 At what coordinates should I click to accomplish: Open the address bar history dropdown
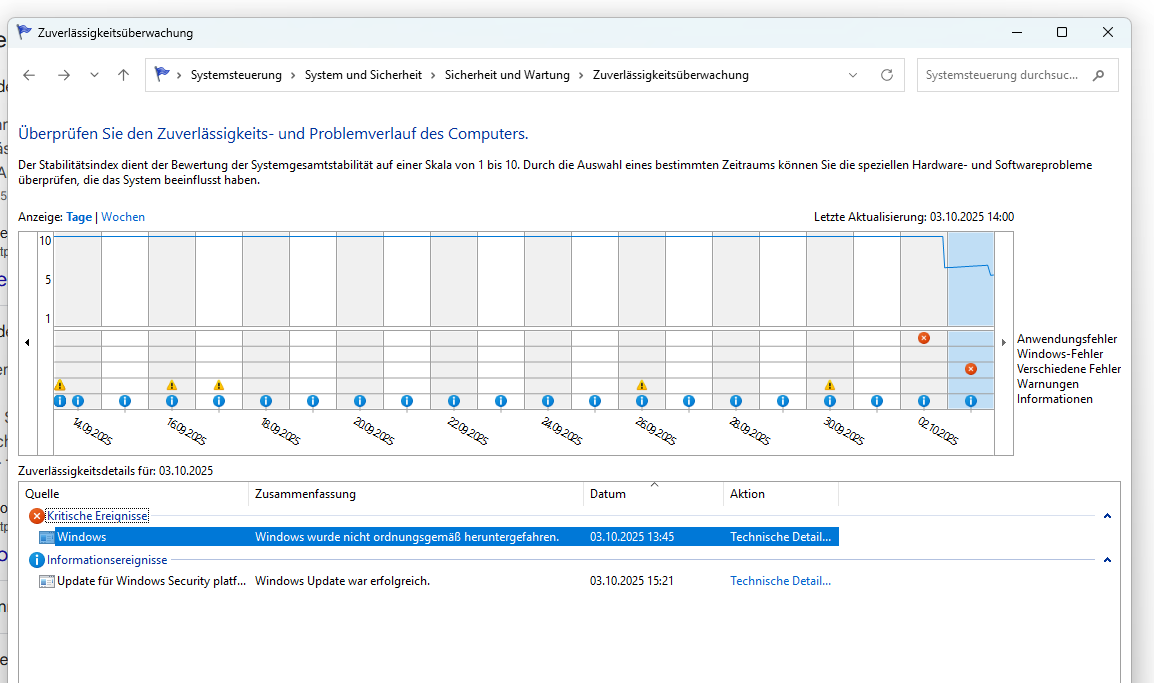click(853, 75)
